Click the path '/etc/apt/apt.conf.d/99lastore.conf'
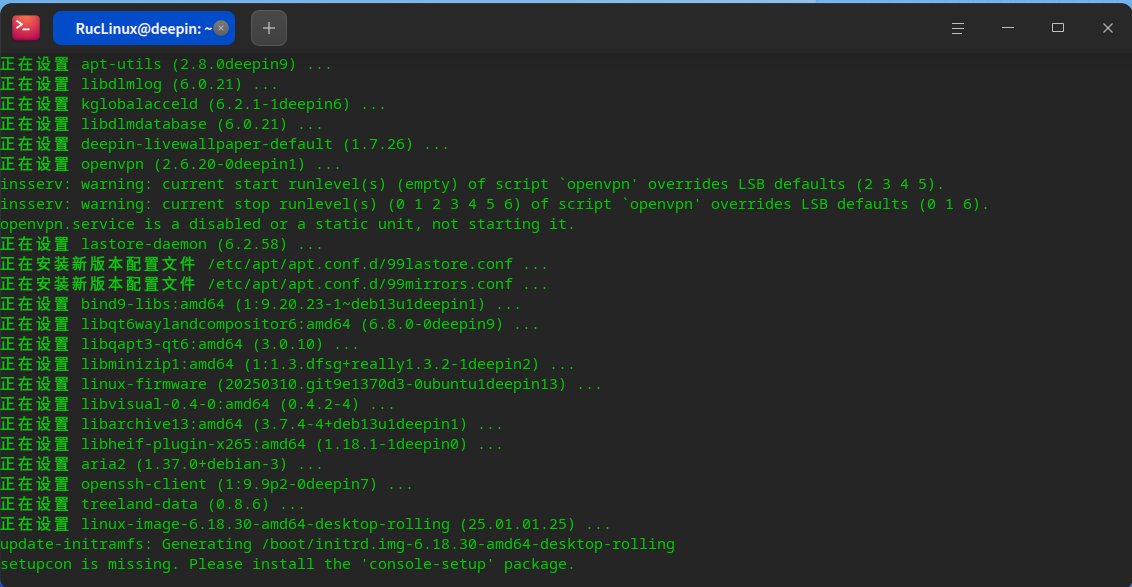The width and height of the screenshot is (1132, 587). point(360,264)
